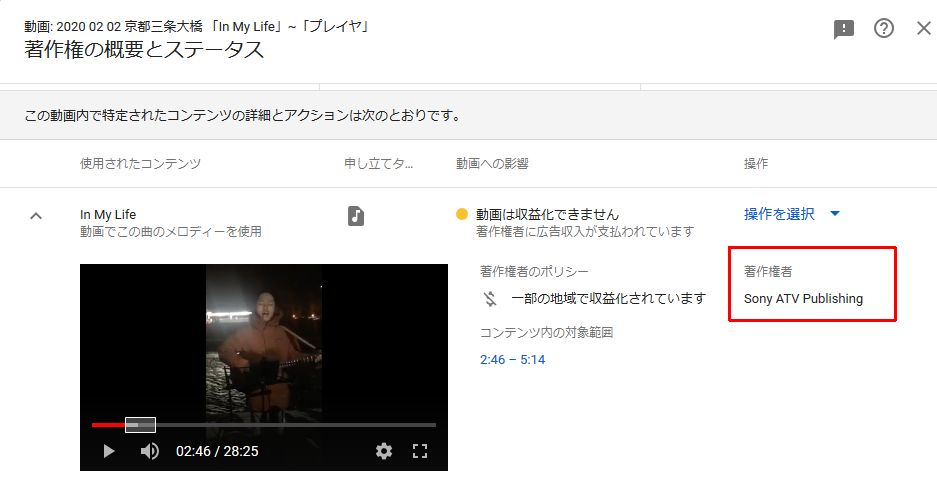The height and width of the screenshot is (483, 937).
Task: Click the highlighted claimed segment on timeline
Action: pyautogui.click(x=140, y=425)
